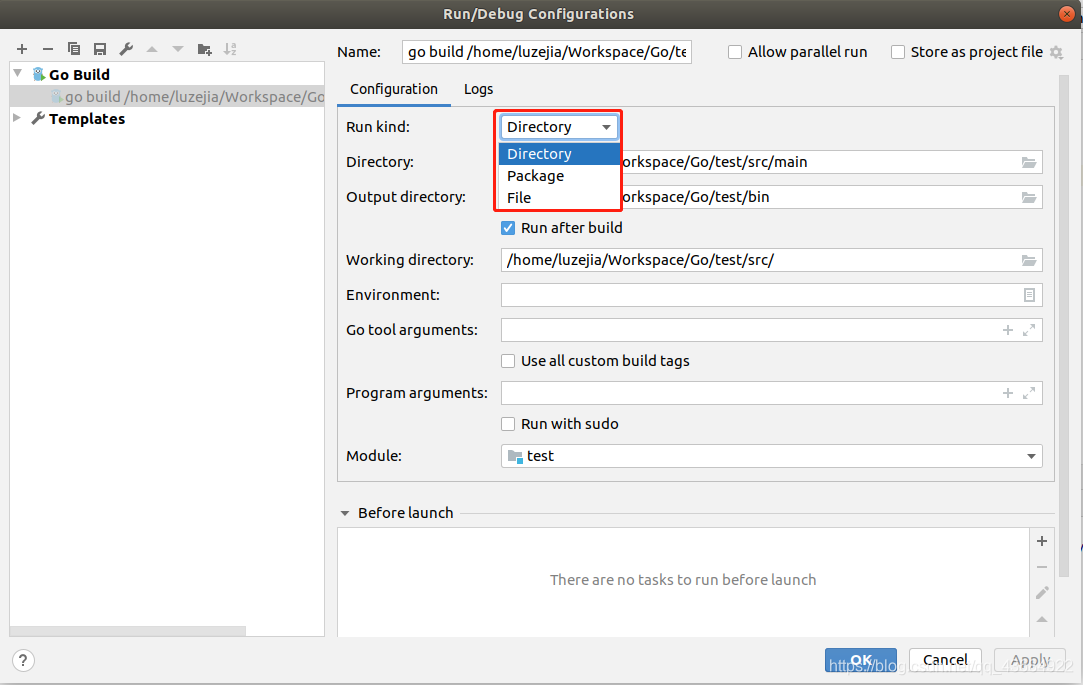Open edit templates wrench icon in toolbar
Image resolution: width=1083 pixels, height=685 pixels.
126,49
